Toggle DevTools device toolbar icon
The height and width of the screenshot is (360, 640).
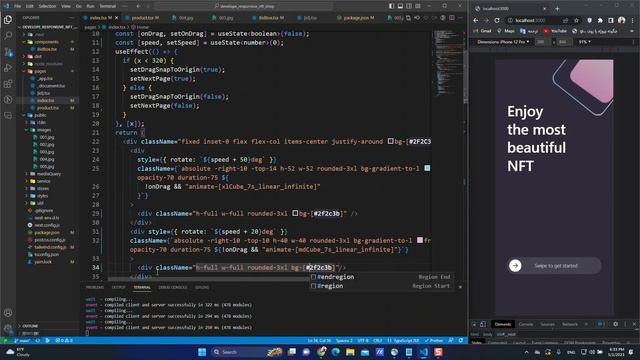483,324
